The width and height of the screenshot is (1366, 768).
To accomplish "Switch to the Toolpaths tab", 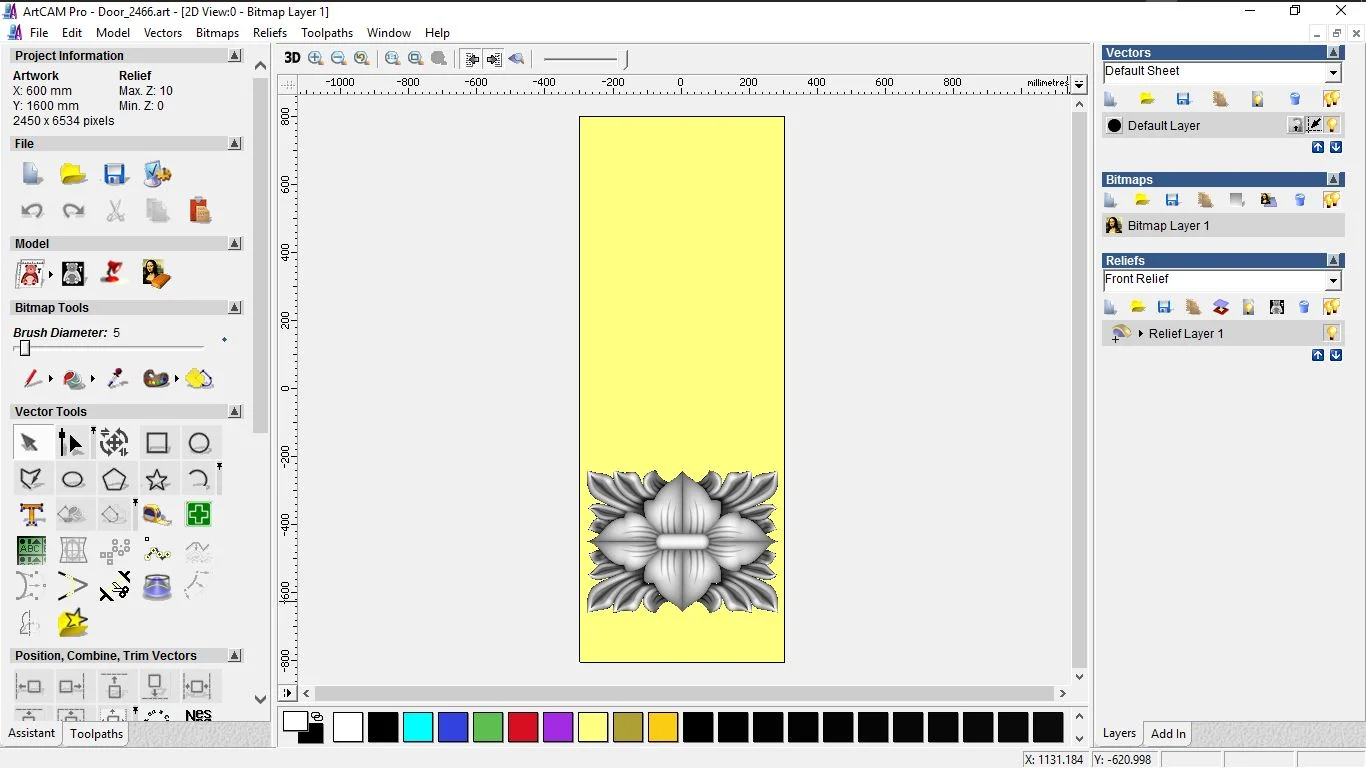I will coord(96,734).
